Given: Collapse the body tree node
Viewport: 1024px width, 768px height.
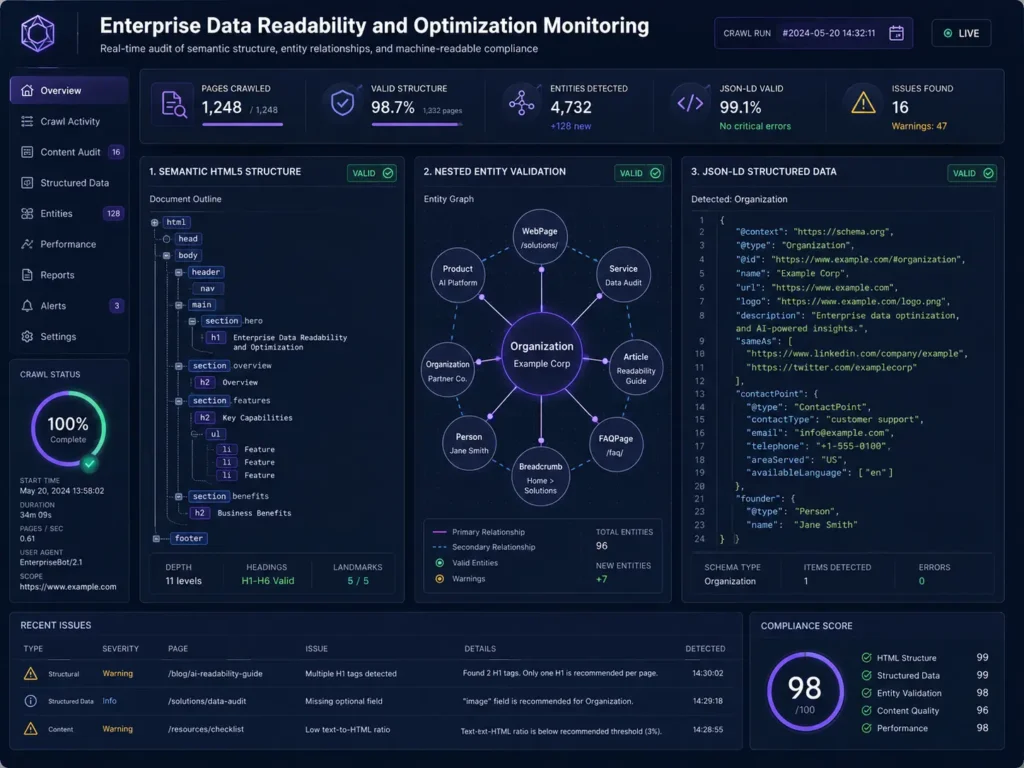Looking at the screenshot, I should coord(167,255).
